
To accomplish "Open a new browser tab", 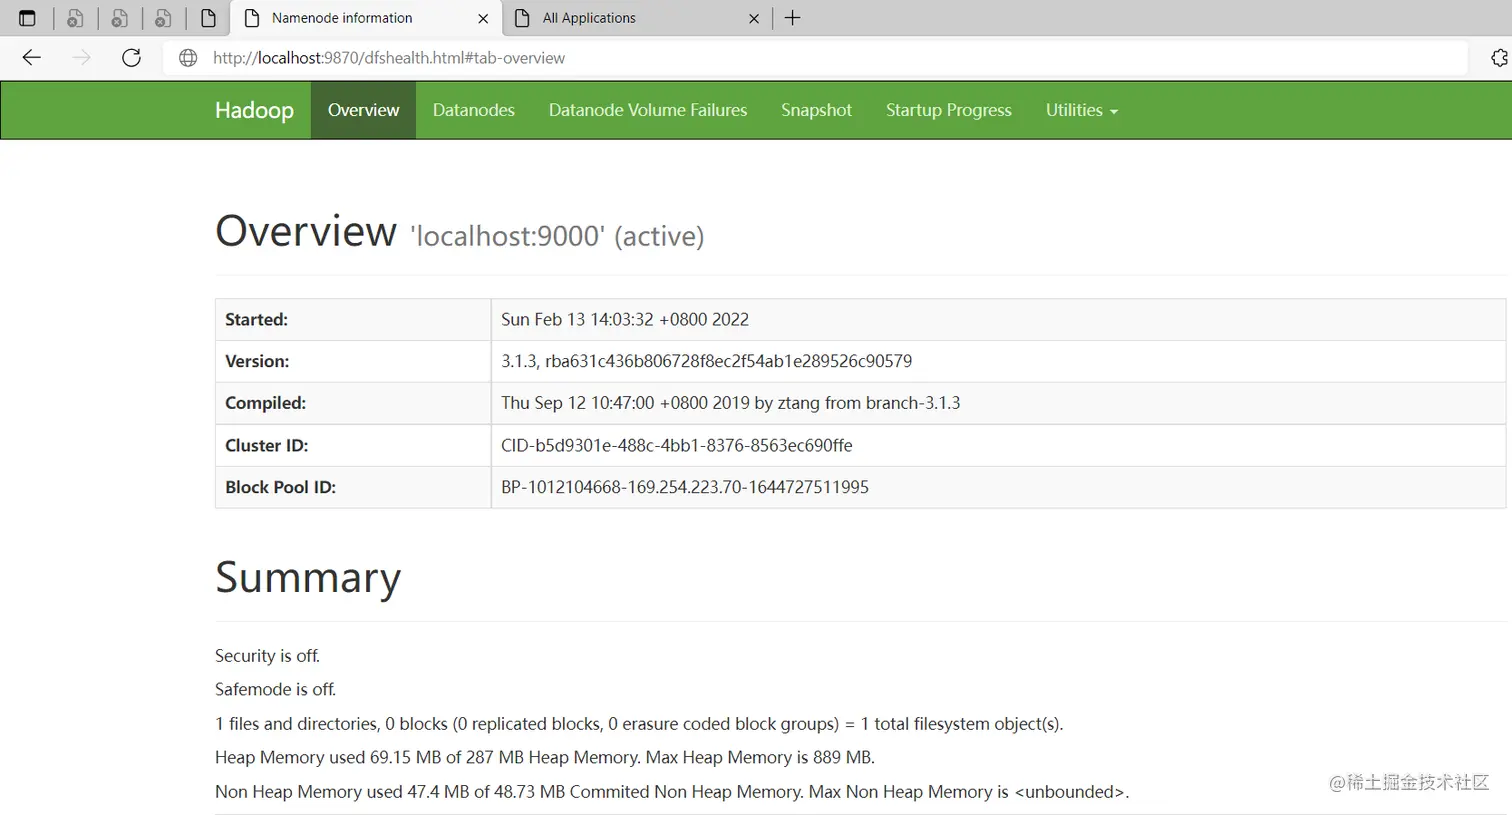I will pyautogui.click(x=792, y=18).
